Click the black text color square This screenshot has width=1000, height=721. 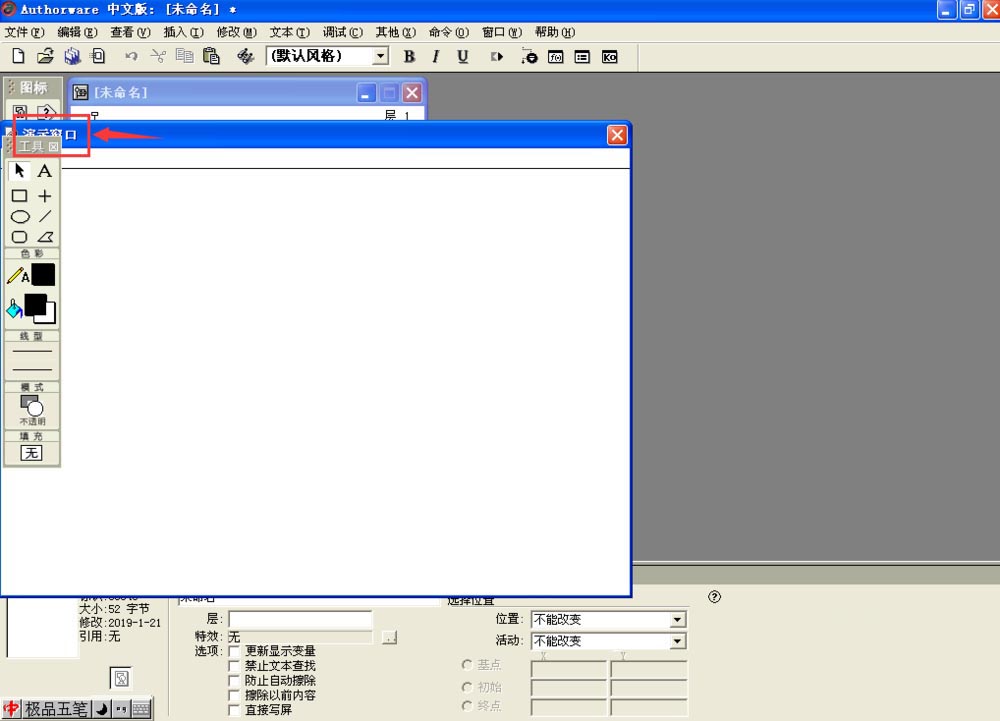[43, 275]
